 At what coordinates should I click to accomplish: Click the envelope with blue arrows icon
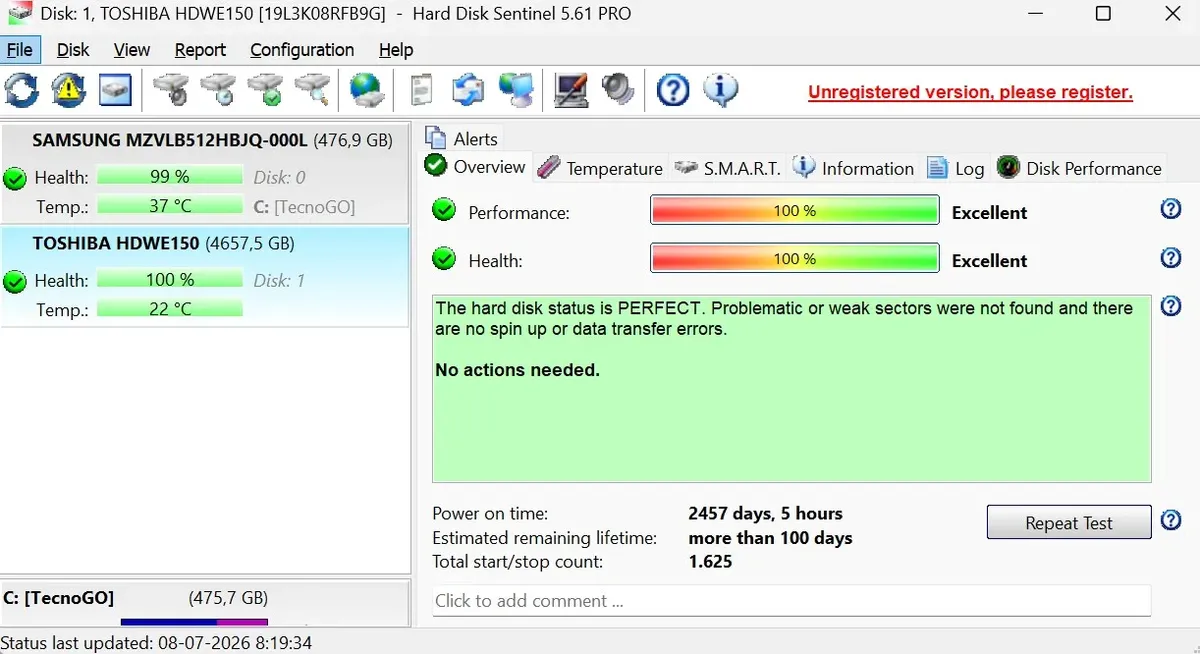(468, 91)
